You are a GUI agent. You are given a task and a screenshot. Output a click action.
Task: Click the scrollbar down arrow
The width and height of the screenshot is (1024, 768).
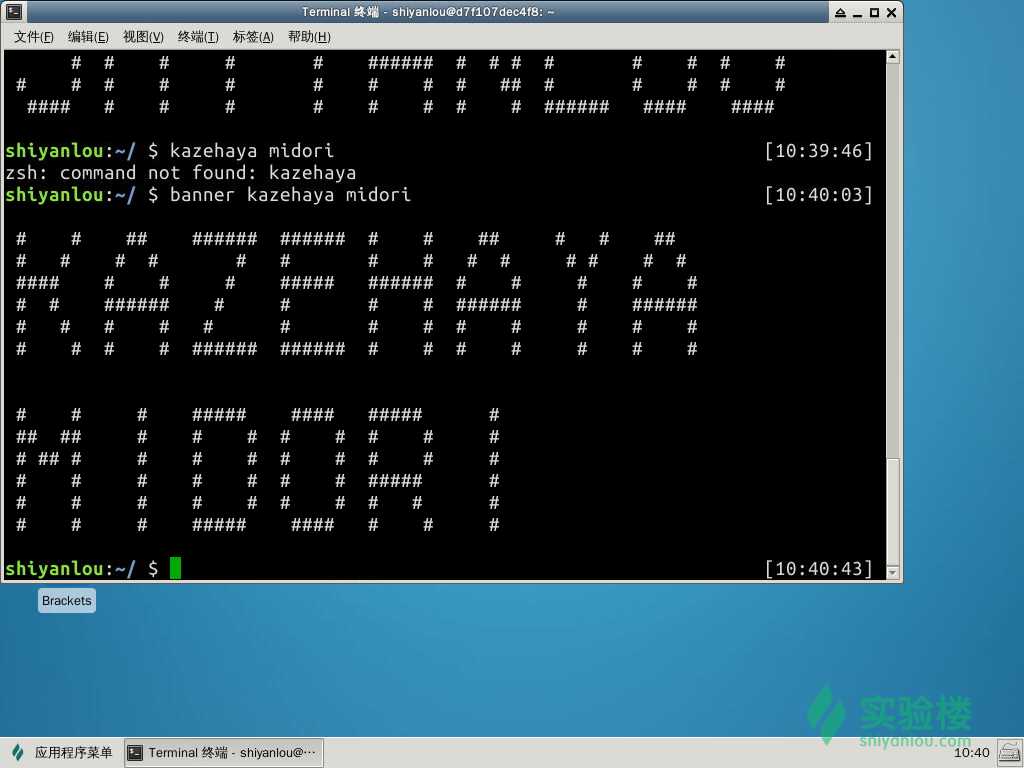893,573
